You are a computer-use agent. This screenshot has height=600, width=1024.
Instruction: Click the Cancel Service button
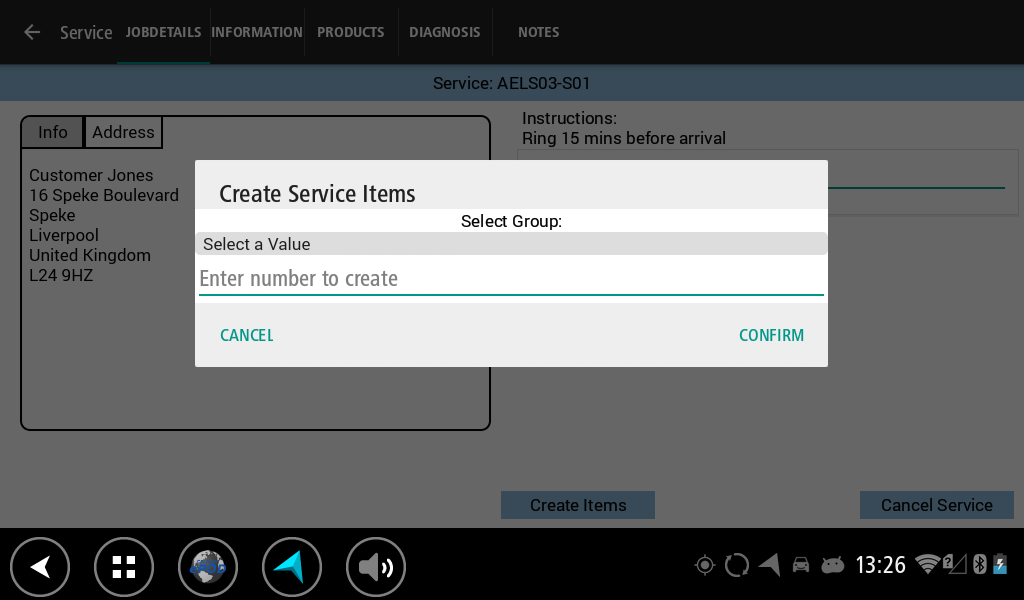[936, 505]
